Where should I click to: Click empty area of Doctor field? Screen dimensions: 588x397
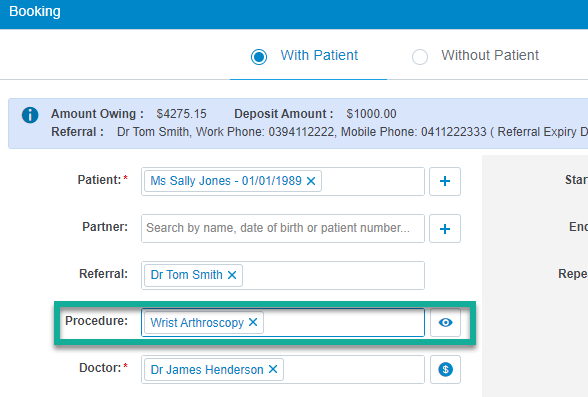[353, 370]
